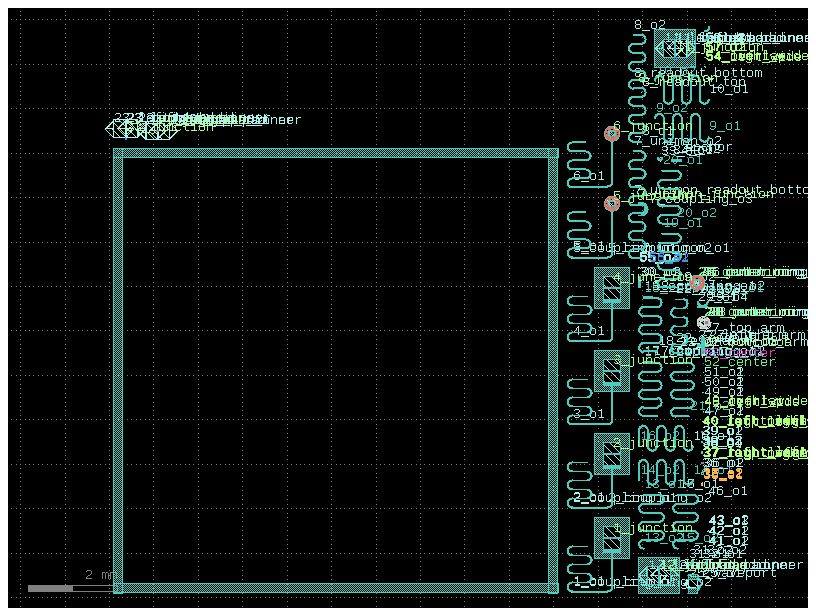Select the hatched pad at 1_junction
The image size is (816, 616).
[x=612, y=539]
